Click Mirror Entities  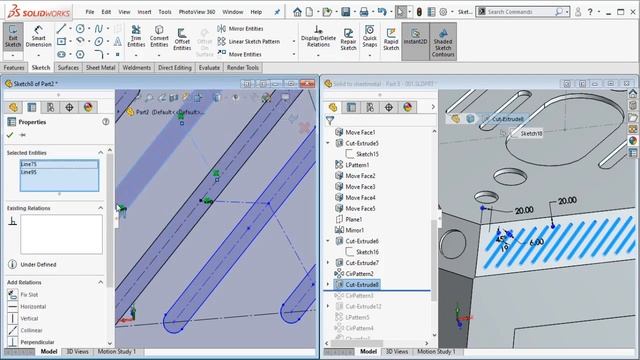coord(240,29)
